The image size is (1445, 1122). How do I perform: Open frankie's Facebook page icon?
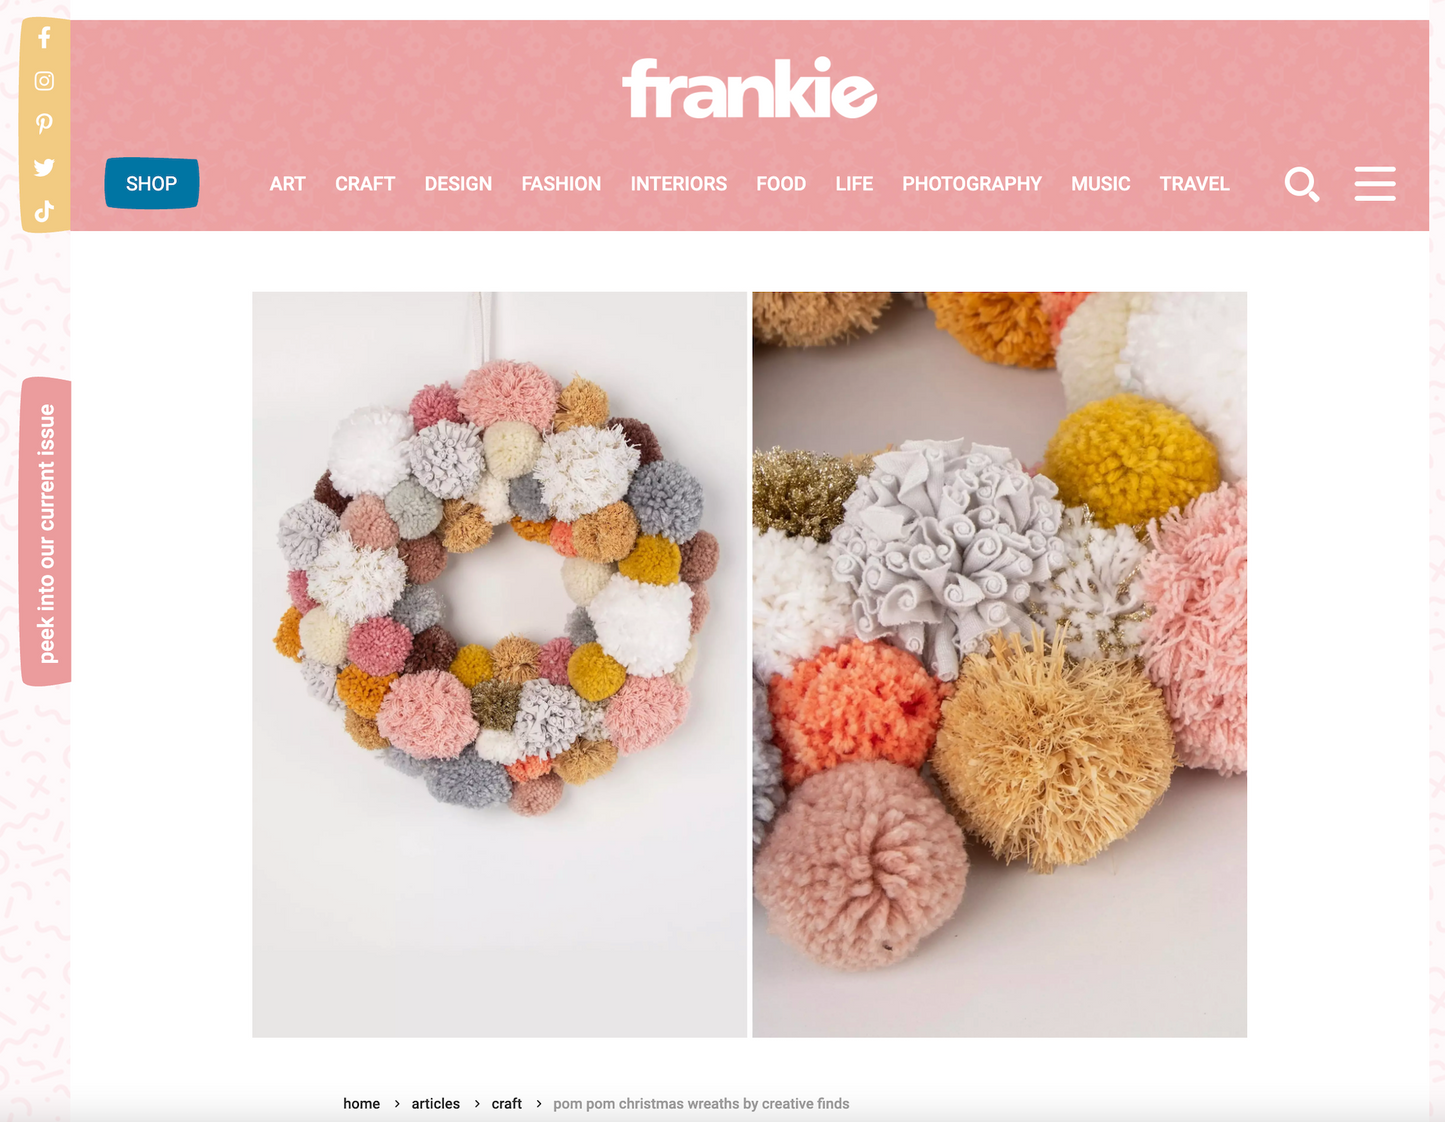tap(44, 38)
